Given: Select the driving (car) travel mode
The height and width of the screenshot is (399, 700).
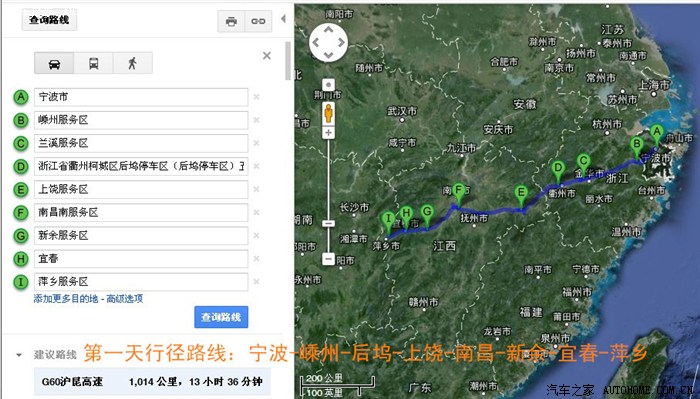Looking at the screenshot, I should 54,63.
